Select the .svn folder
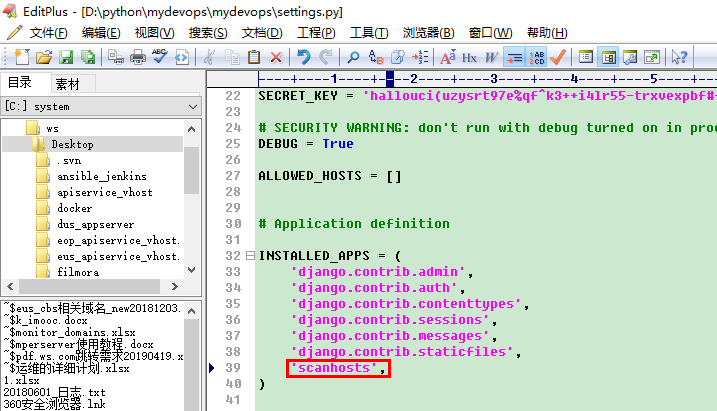Screen dimensions: 717x411 [x=69, y=160]
